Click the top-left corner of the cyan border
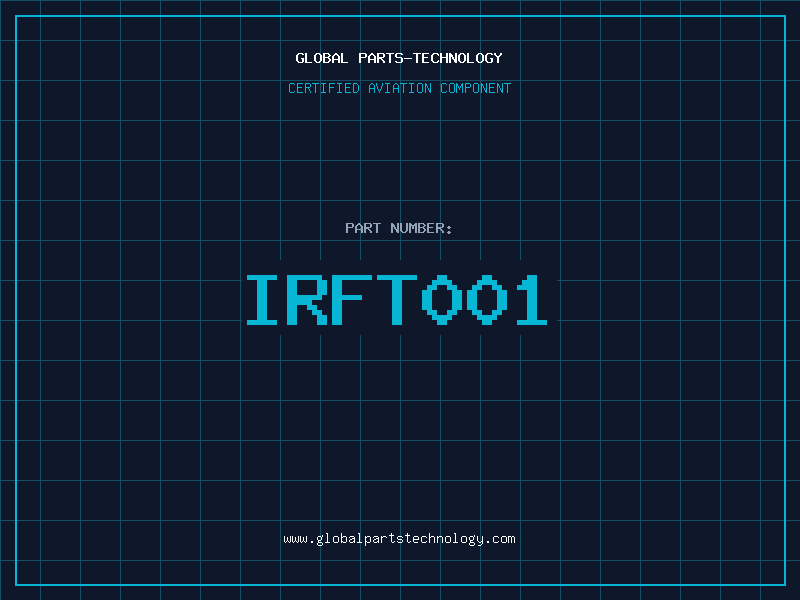 tap(15, 15)
